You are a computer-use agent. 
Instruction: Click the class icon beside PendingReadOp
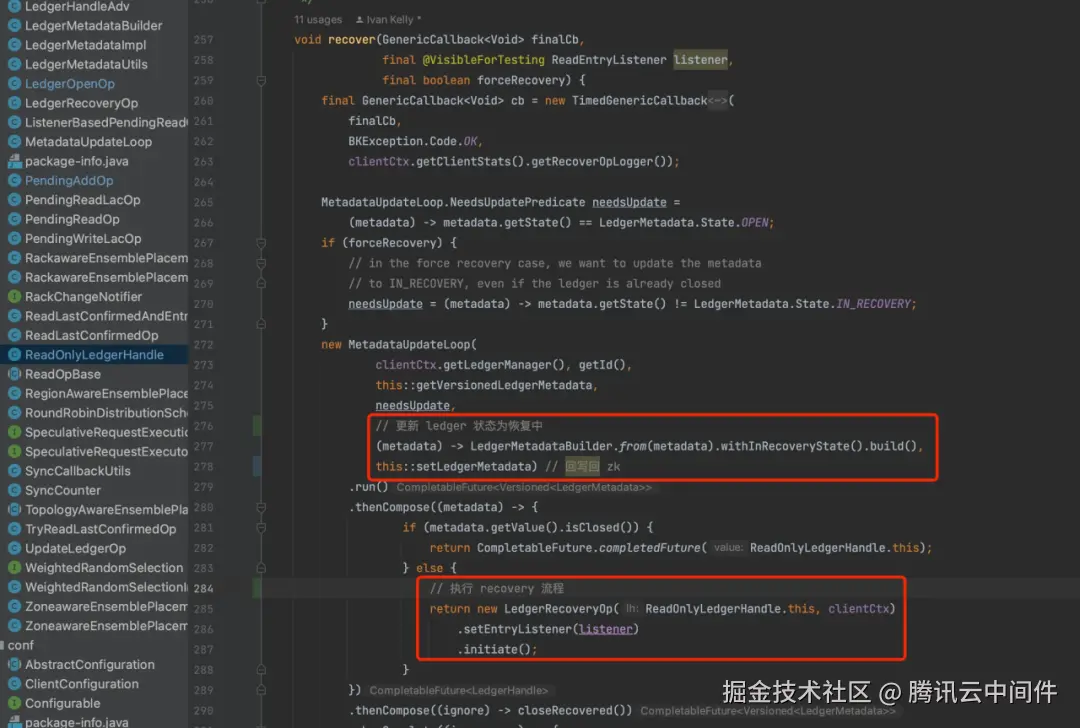click(14, 219)
